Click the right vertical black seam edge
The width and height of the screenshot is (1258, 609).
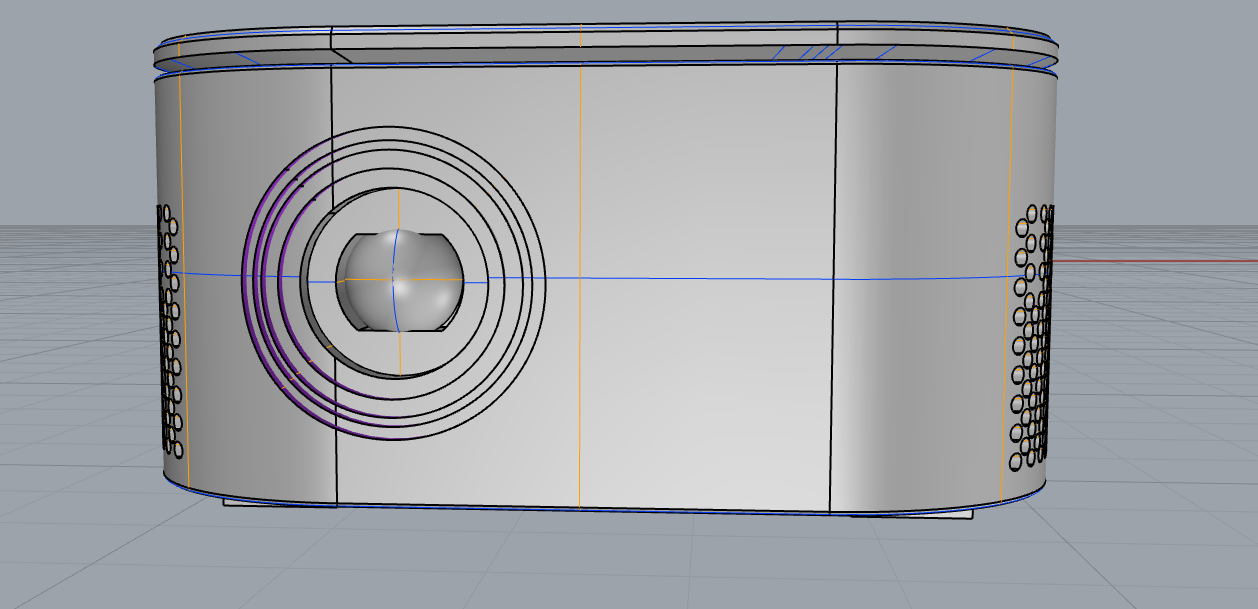coord(836,200)
